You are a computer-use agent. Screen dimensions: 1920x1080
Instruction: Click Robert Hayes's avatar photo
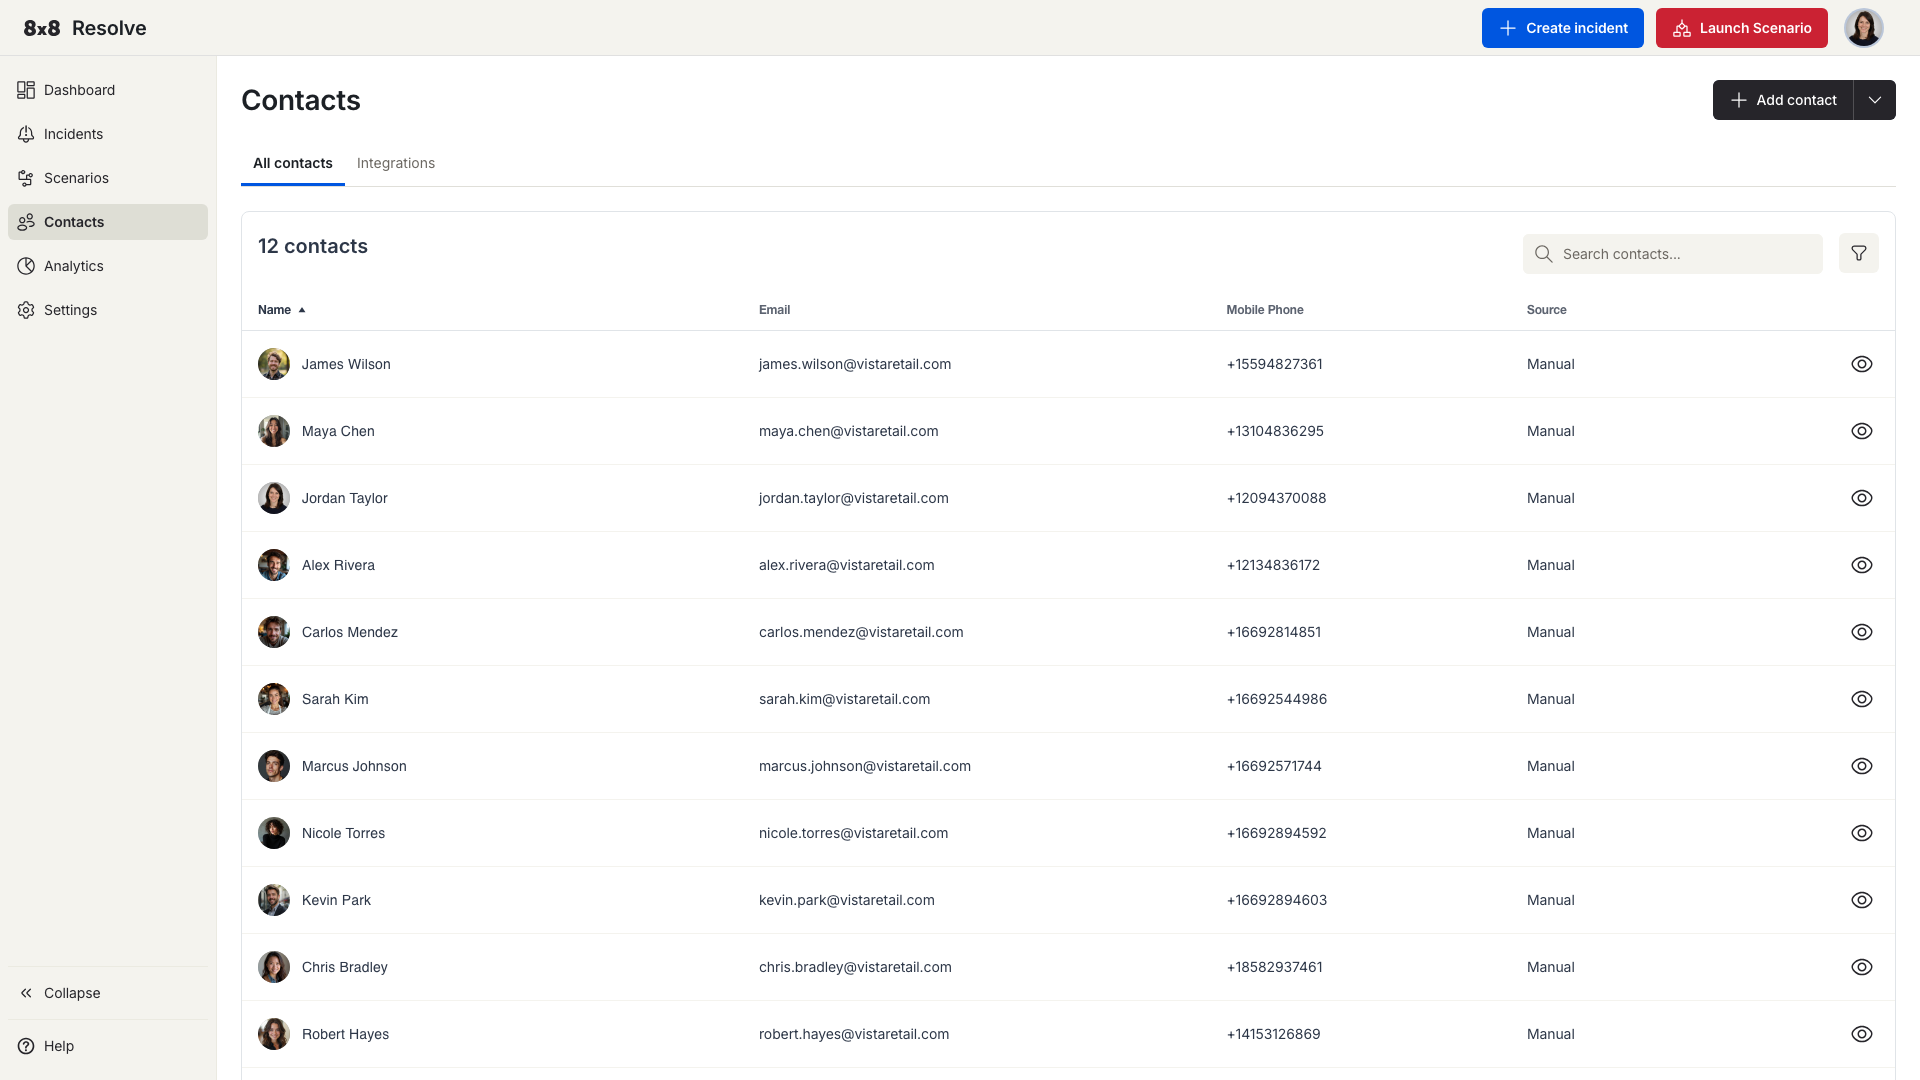[274, 1034]
